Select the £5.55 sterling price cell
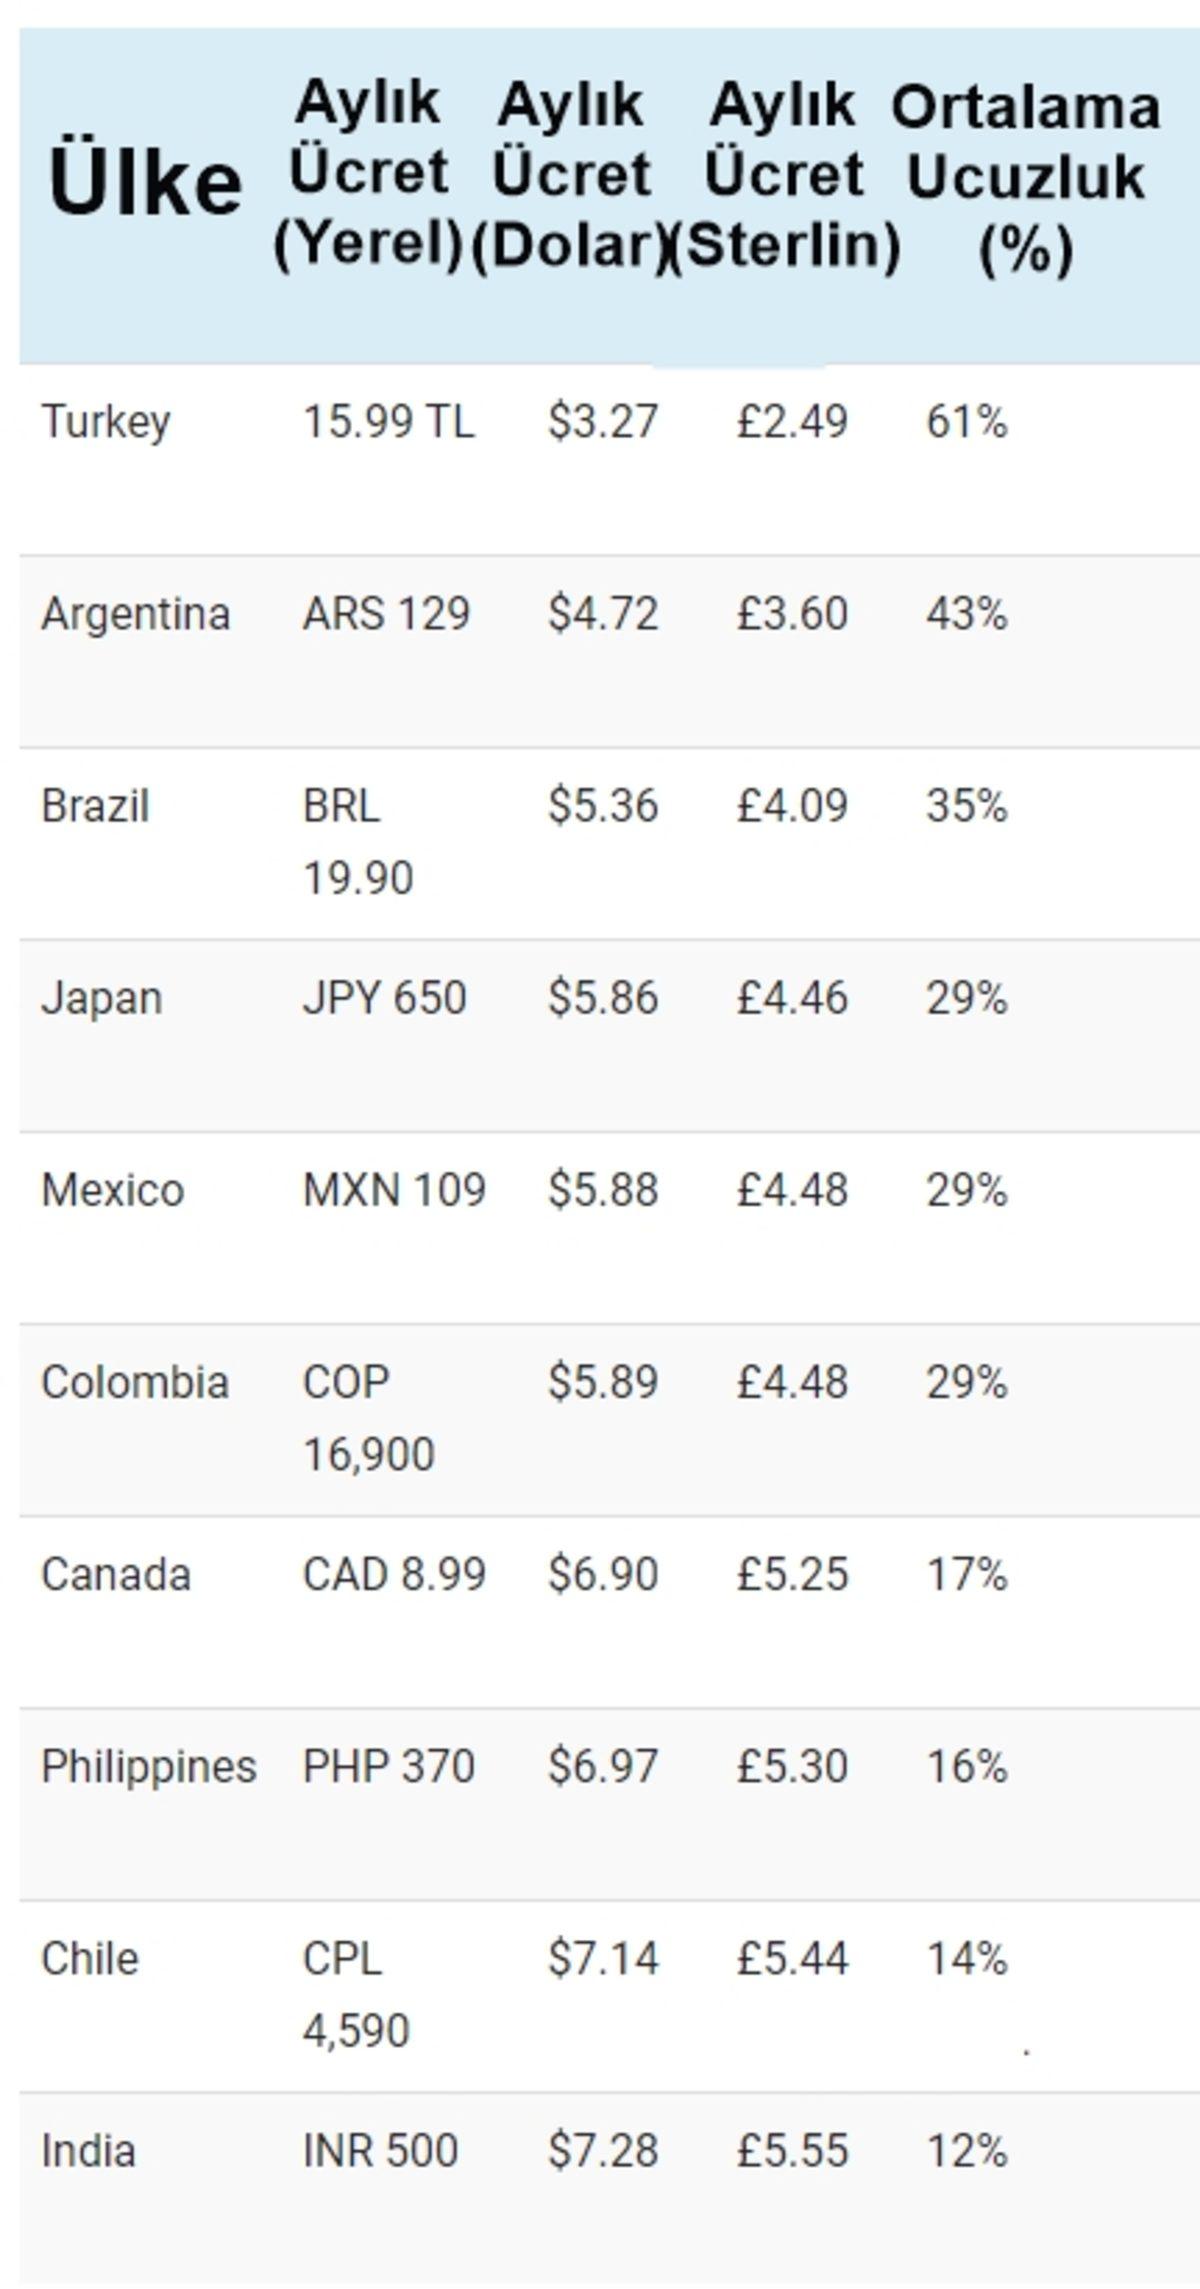This screenshot has width=1200, height=2289. pyautogui.click(x=792, y=2150)
